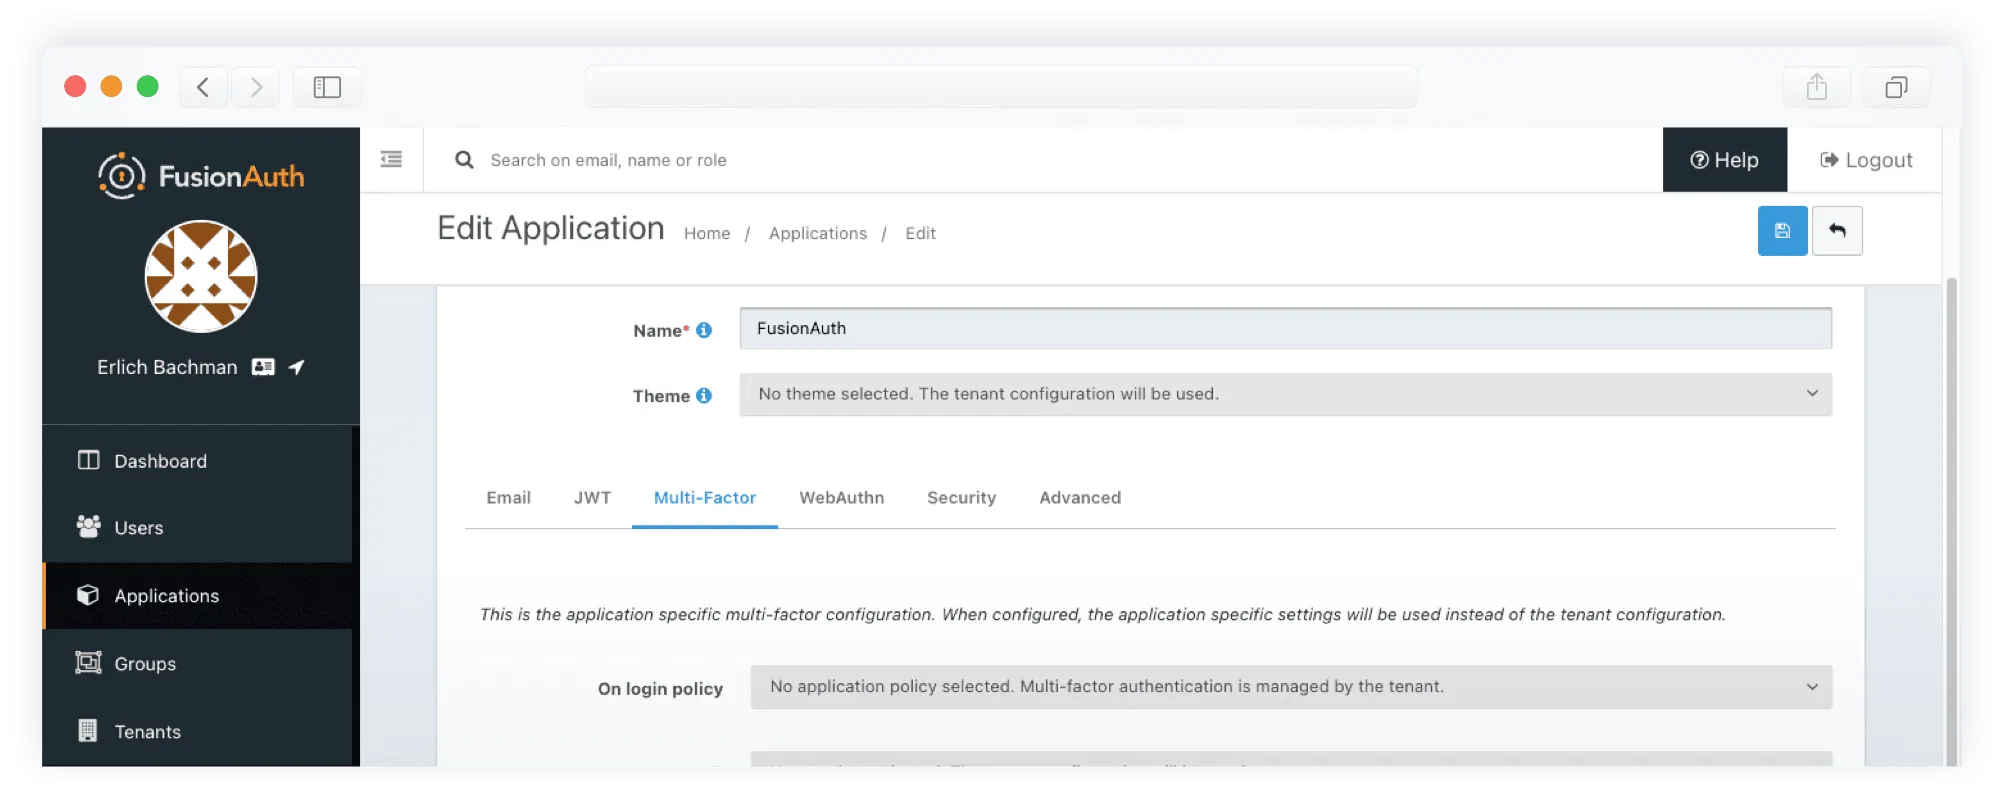Screen dimensions: 2004x794
Task: Expand the Theme dropdown
Action: coord(1286,394)
